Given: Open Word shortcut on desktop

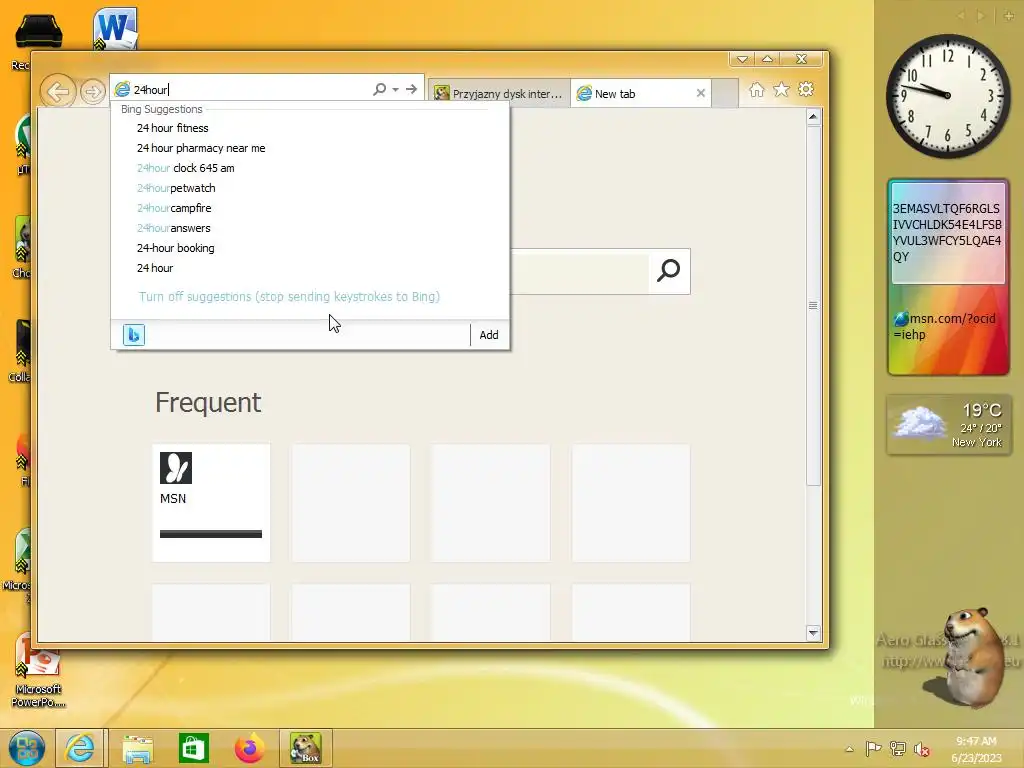Looking at the screenshot, I should [114, 29].
